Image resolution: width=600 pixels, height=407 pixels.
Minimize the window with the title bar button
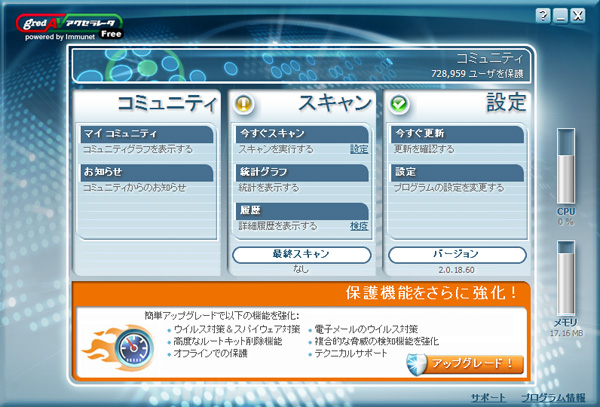(x=561, y=15)
